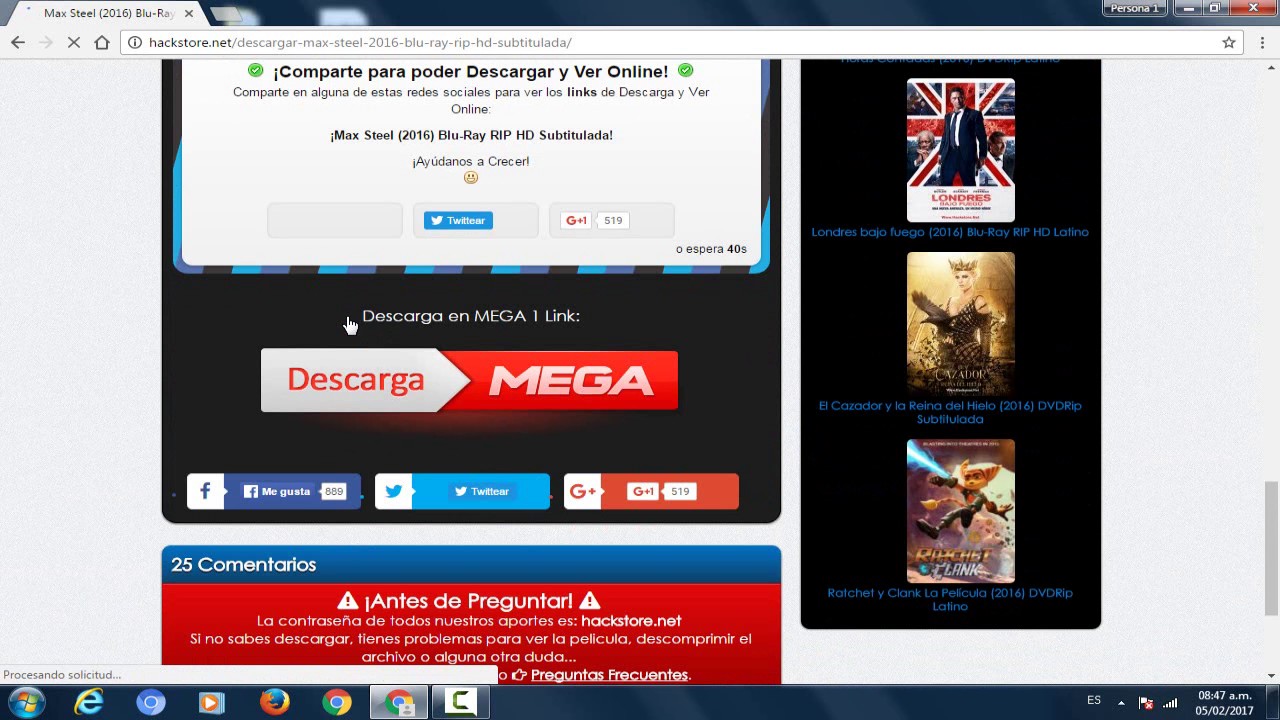Open Ratchet y Clank La Pelicula link

pos(950,599)
